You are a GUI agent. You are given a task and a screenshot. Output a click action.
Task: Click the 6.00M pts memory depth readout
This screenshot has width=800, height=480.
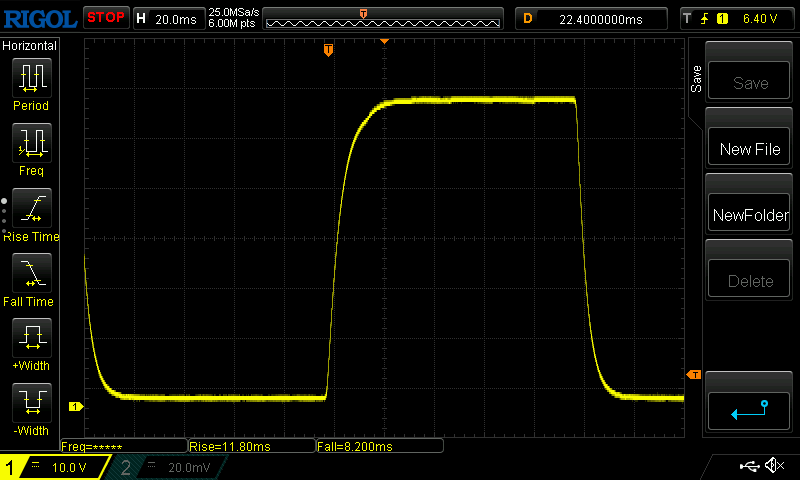coord(232,23)
